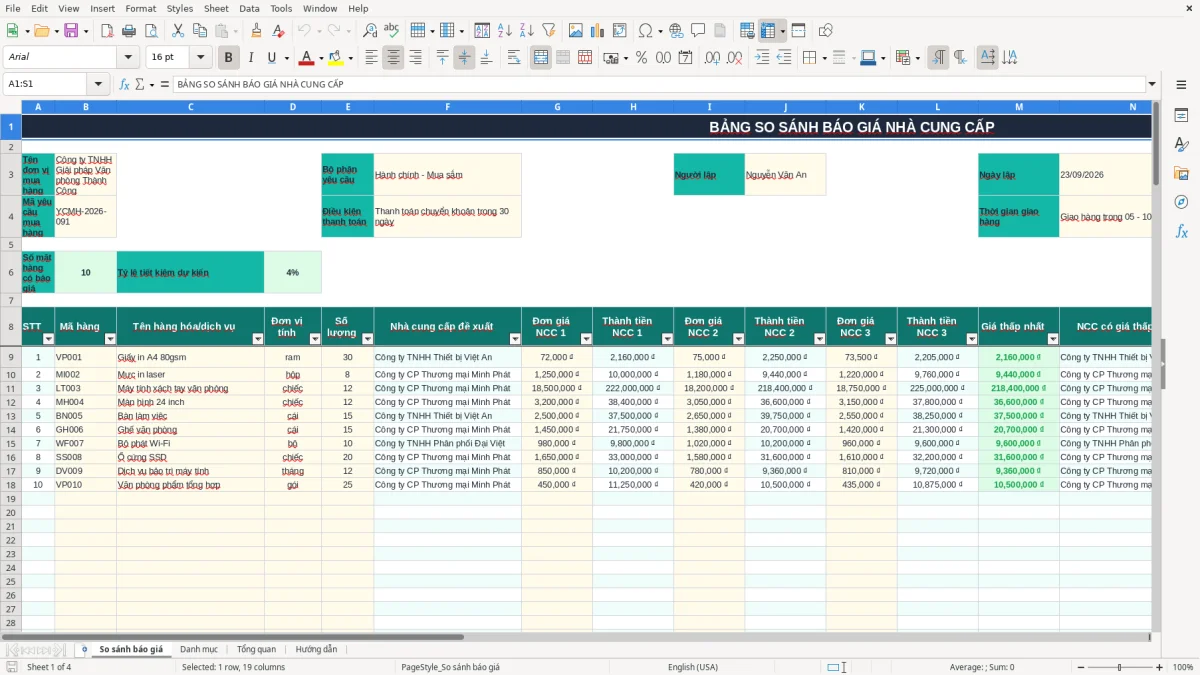1200x675 pixels.
Task: Expand the formula bar
Action: click(1152, 84)
